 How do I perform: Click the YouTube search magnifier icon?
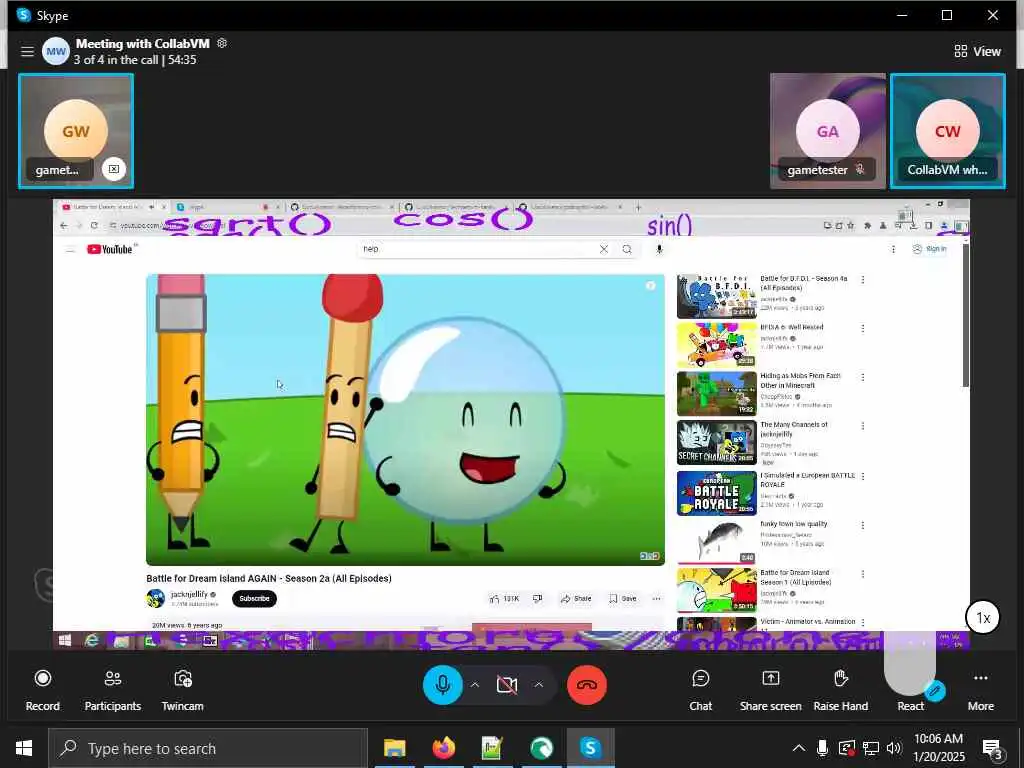(627, 249)
